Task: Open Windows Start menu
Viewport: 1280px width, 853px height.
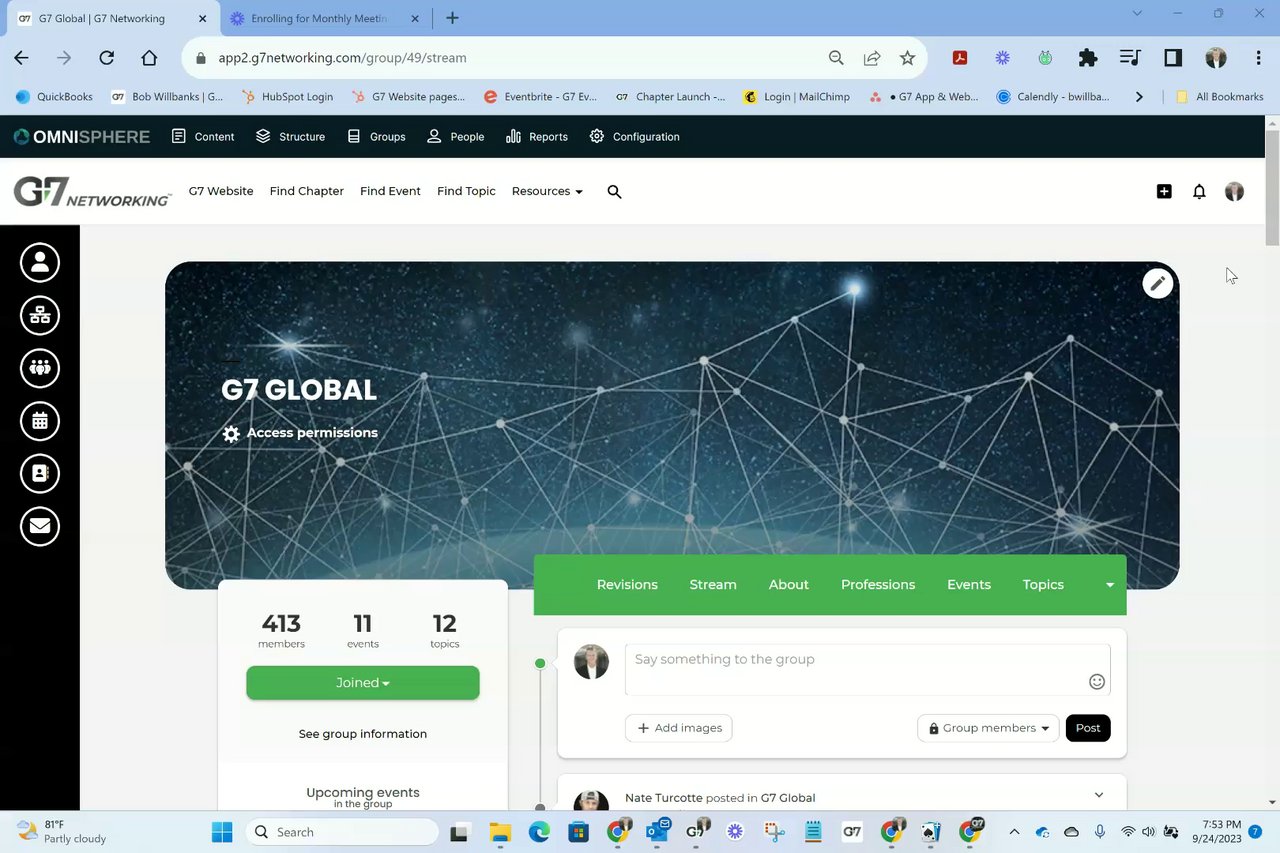Action: tap(222, 832)
